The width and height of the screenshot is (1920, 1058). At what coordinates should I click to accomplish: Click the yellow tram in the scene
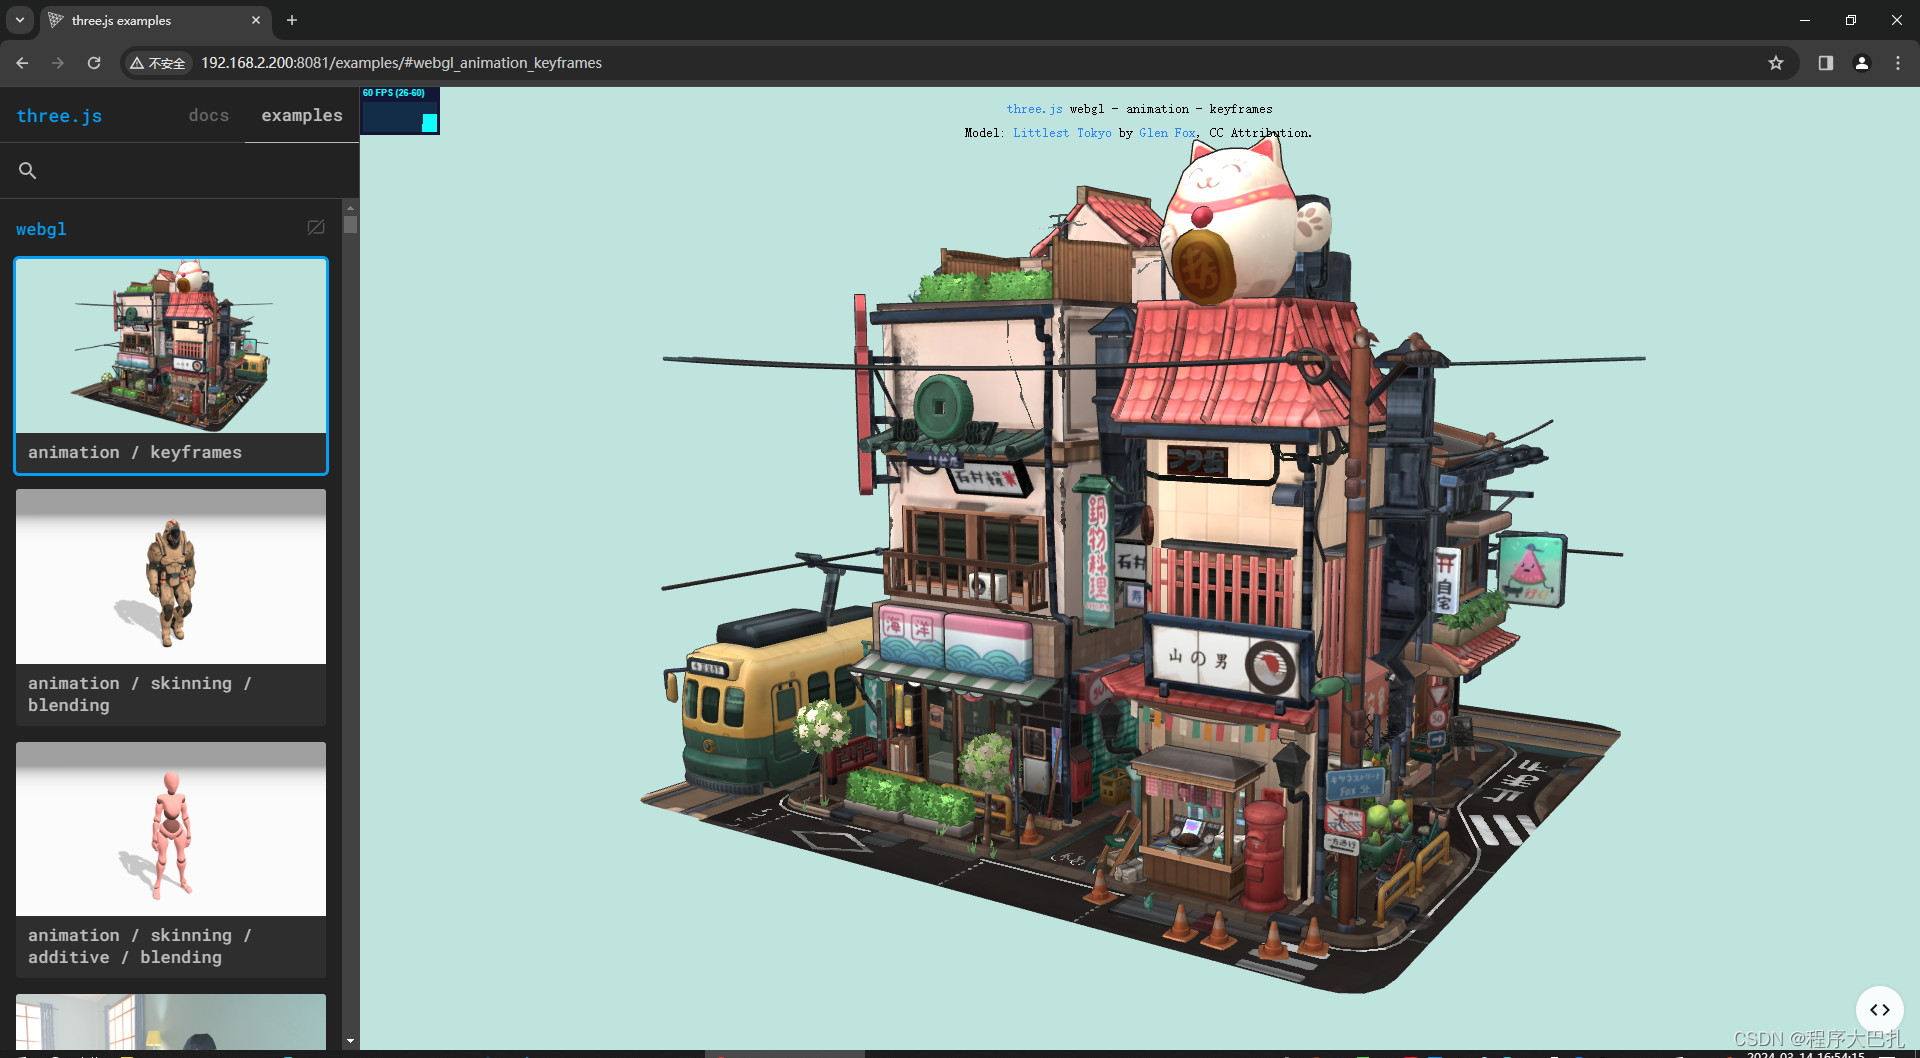click(x=770, y=700)
